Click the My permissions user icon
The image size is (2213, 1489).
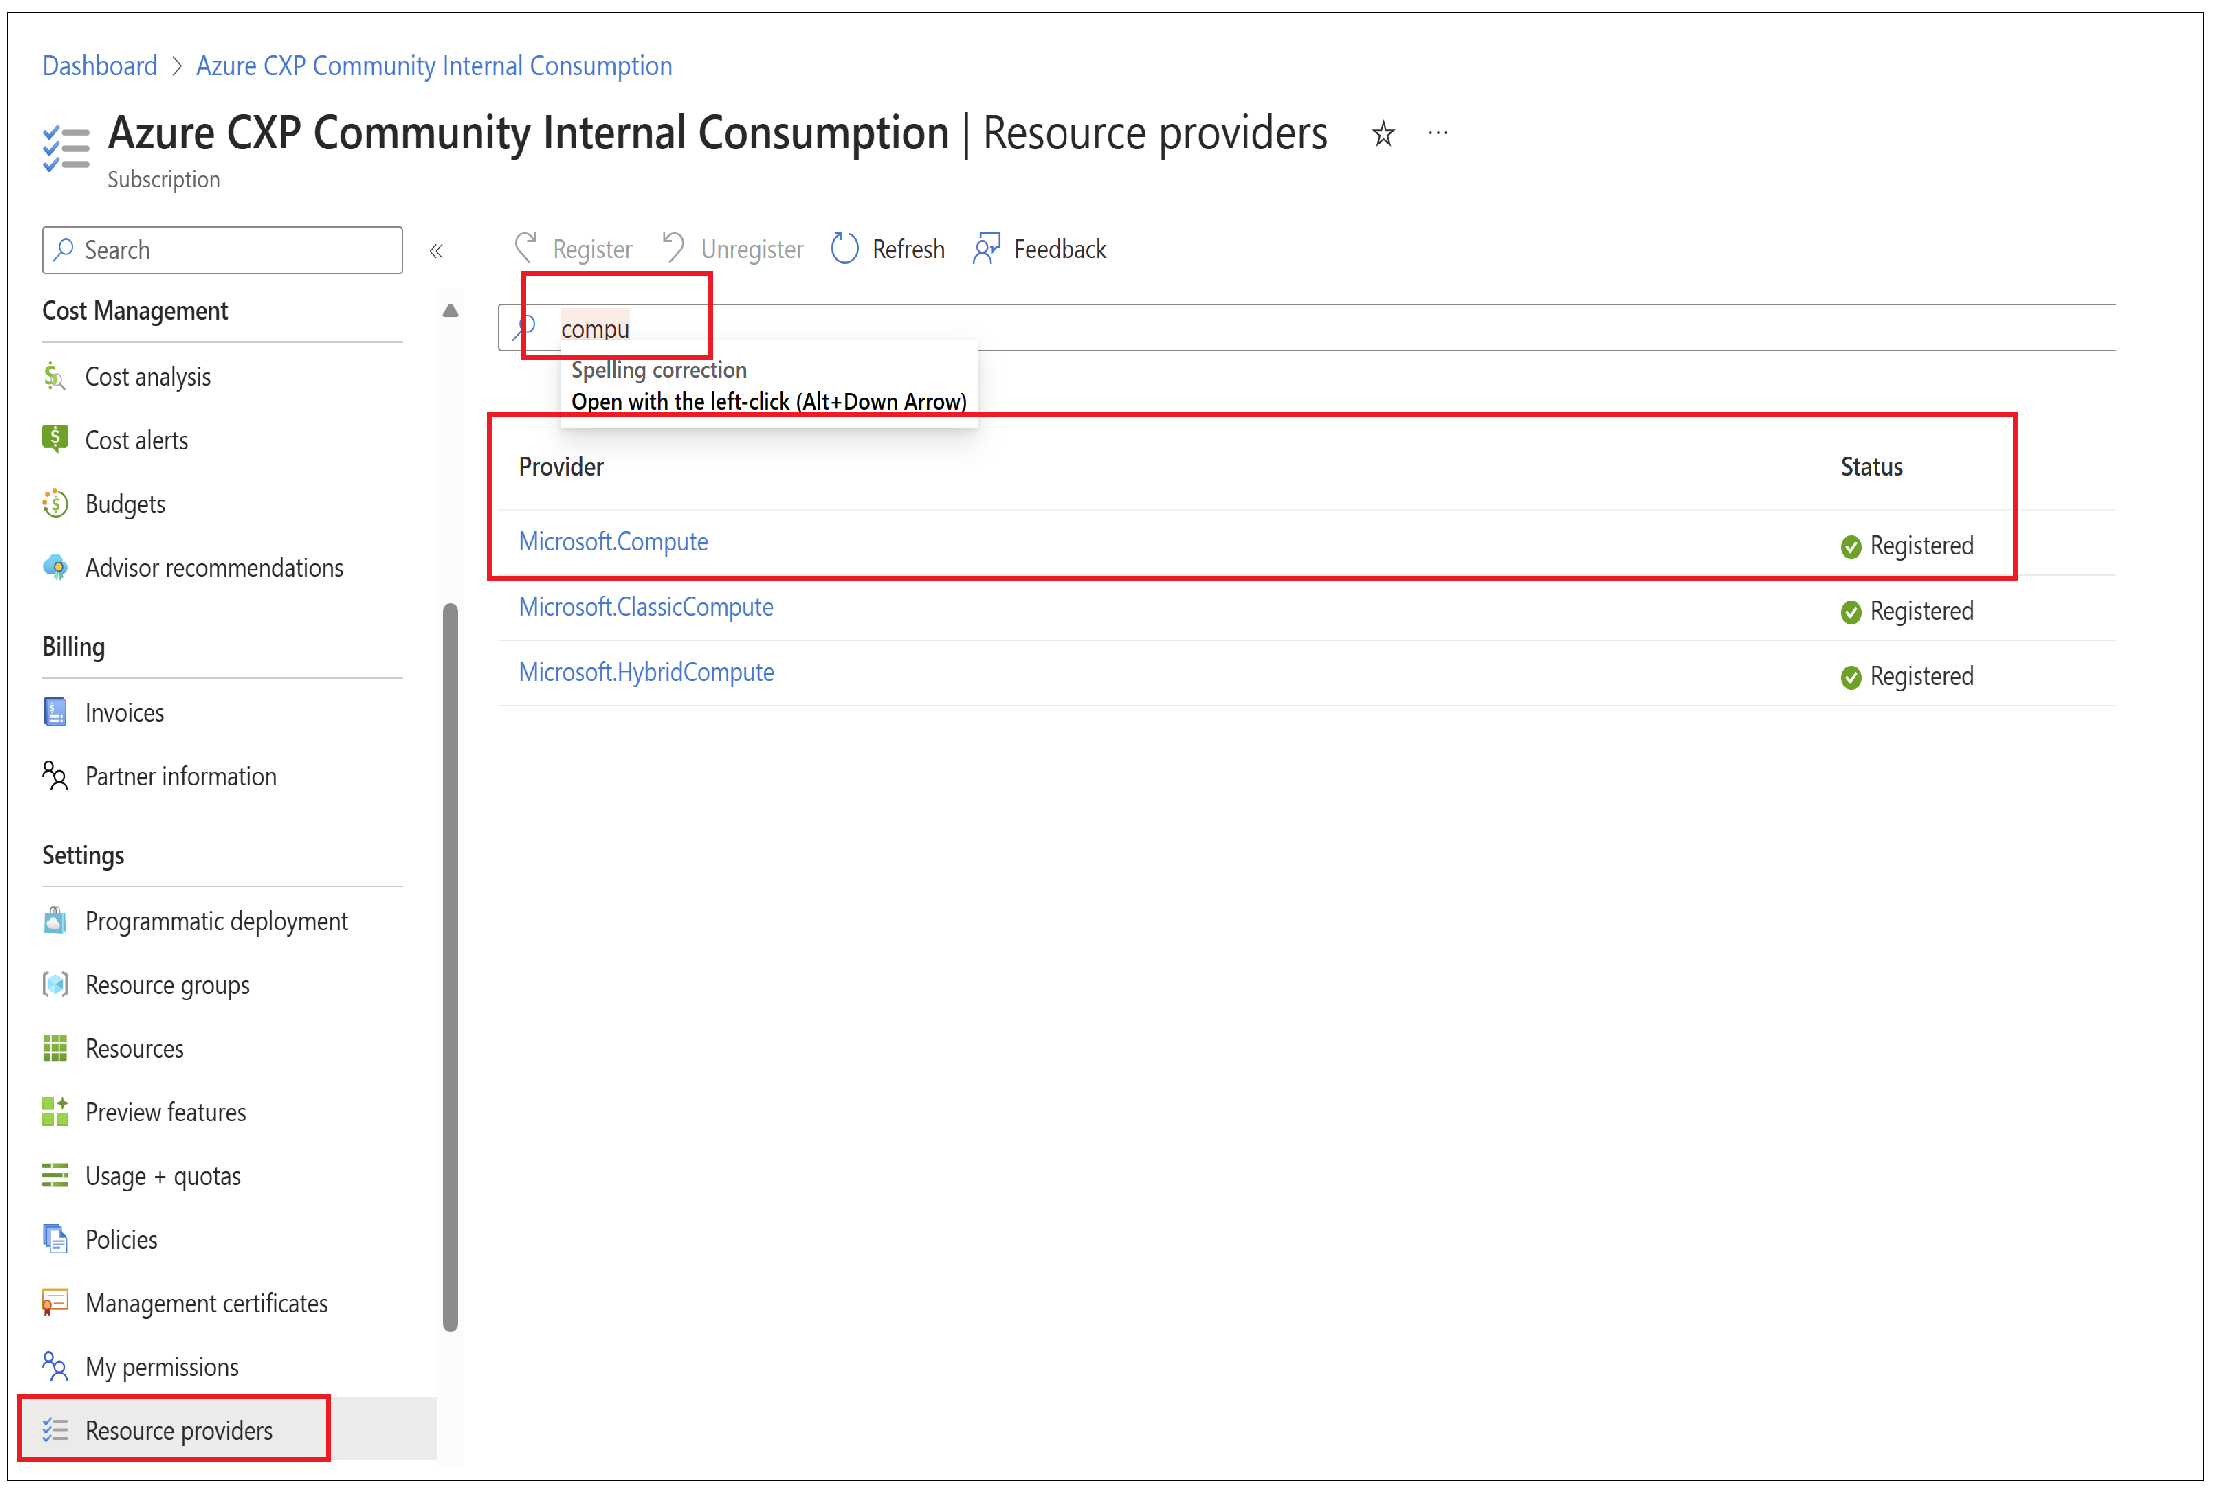pos(55,1366)
